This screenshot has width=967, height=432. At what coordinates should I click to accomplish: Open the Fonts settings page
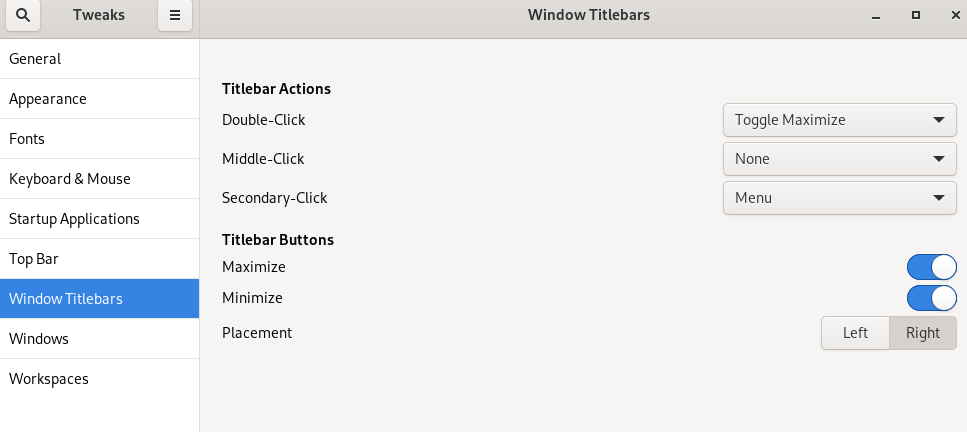[99, 139]
